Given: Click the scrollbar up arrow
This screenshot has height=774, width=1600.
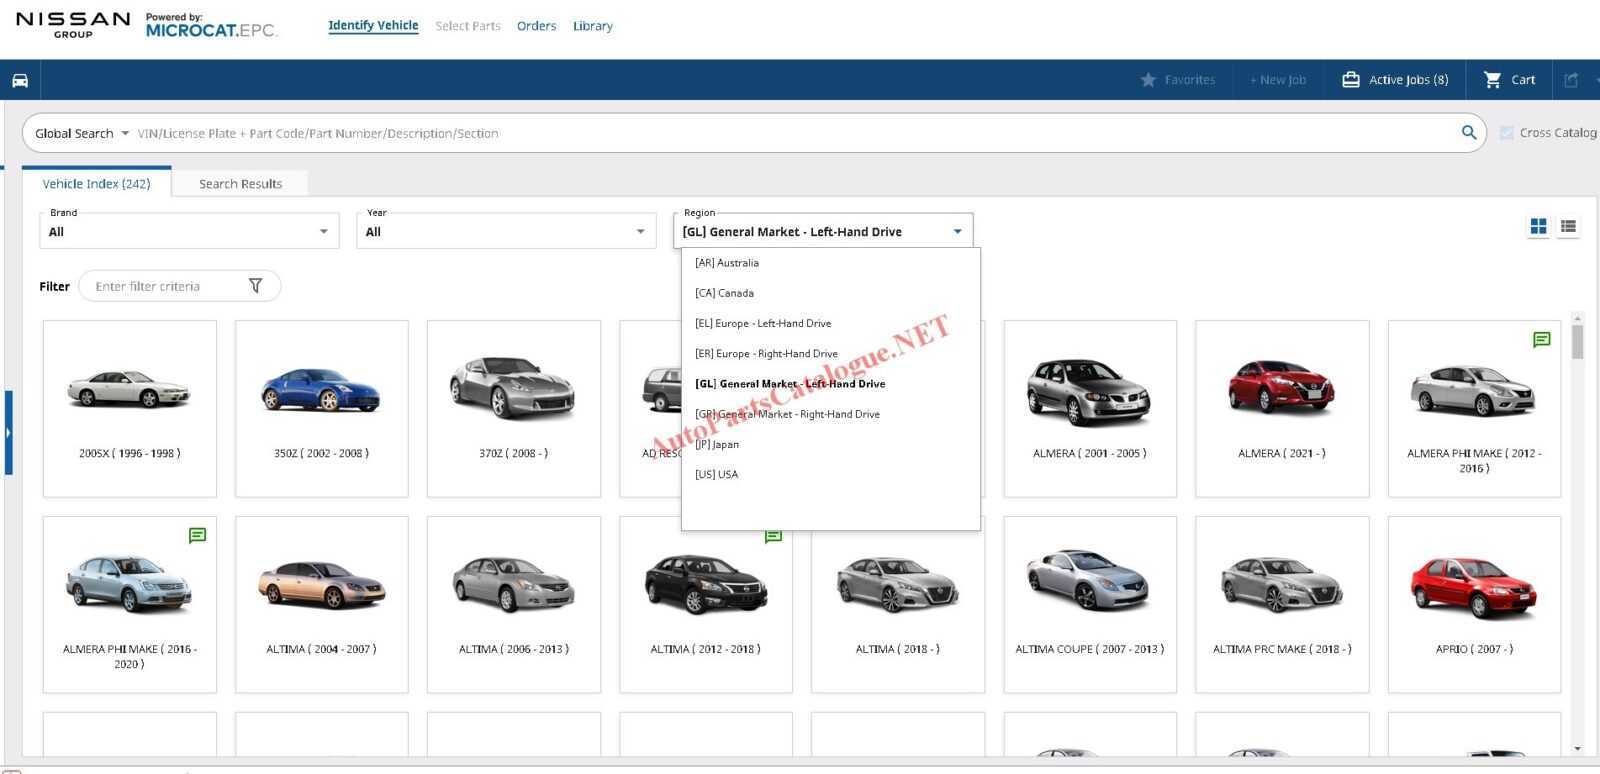Looking at the screenshot, I should (x=1578, y=318).
